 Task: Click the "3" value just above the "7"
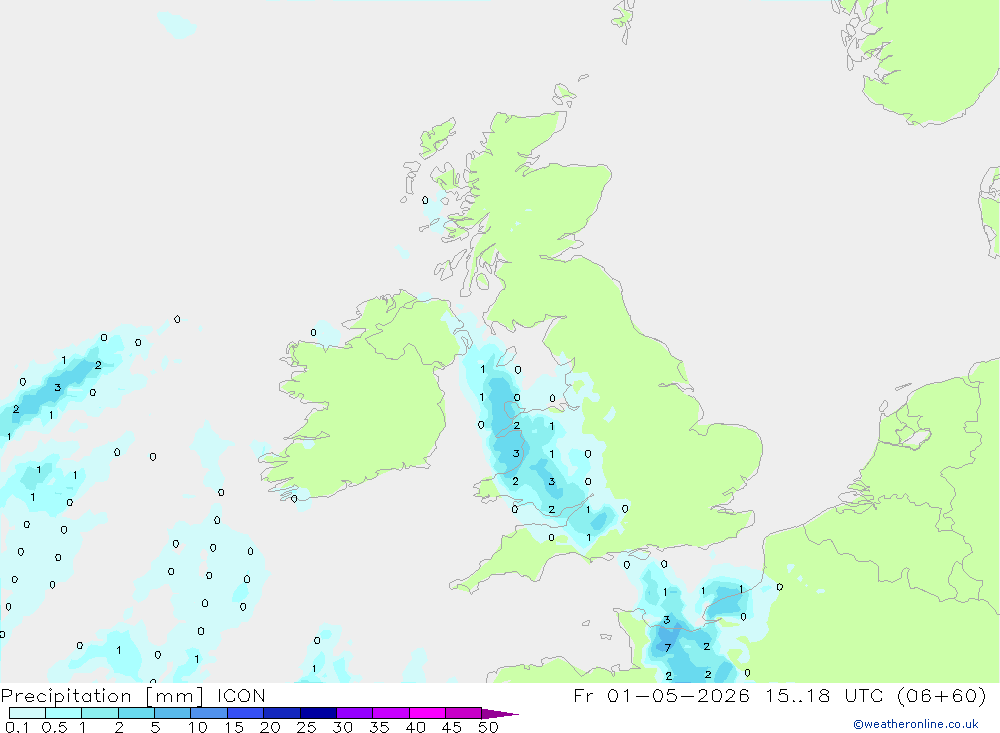(x=666, y=619)
